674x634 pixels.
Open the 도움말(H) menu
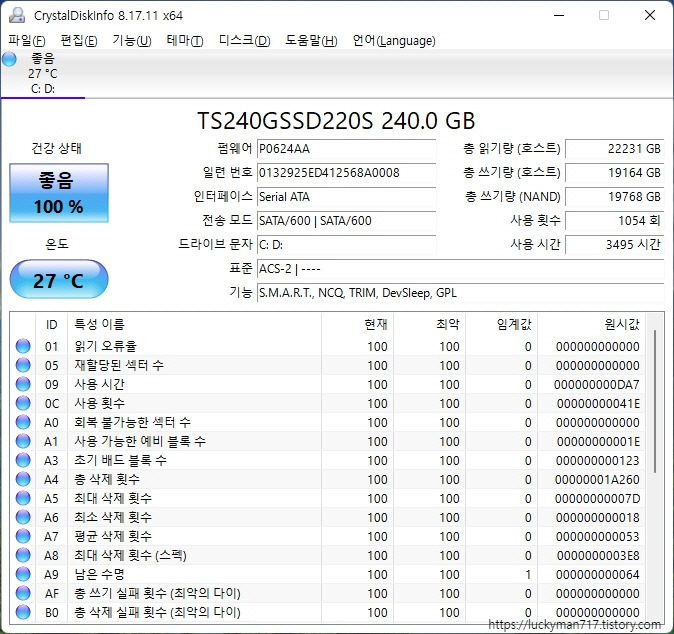(311, 40)
